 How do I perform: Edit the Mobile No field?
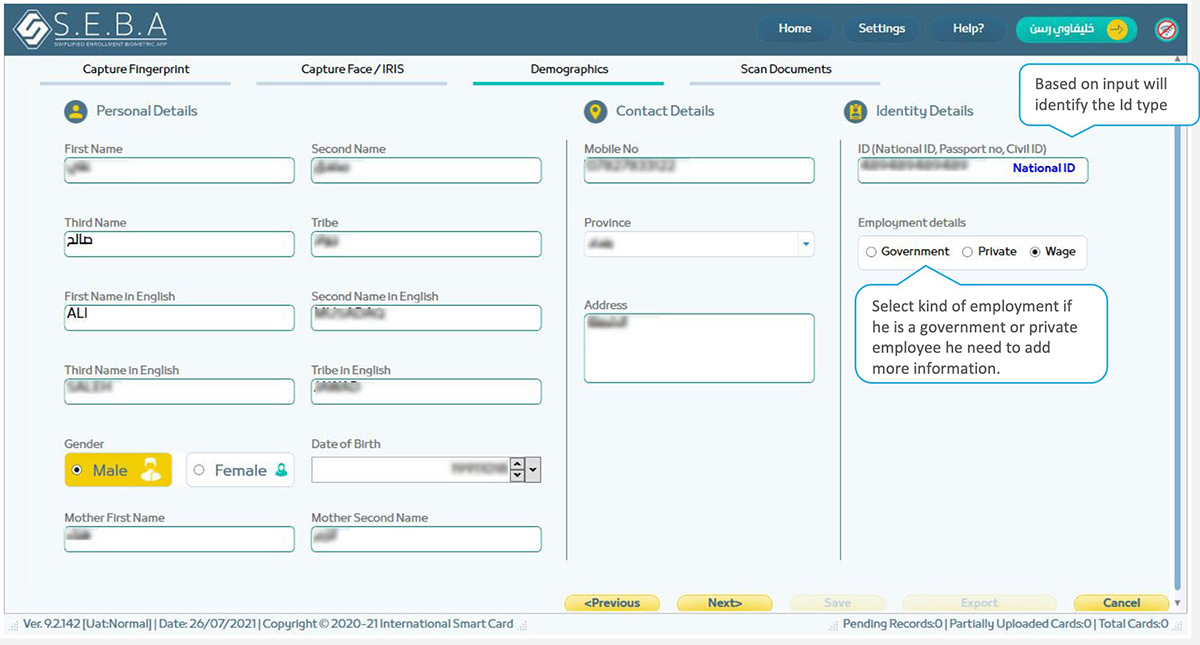click(x=700, y=170)
